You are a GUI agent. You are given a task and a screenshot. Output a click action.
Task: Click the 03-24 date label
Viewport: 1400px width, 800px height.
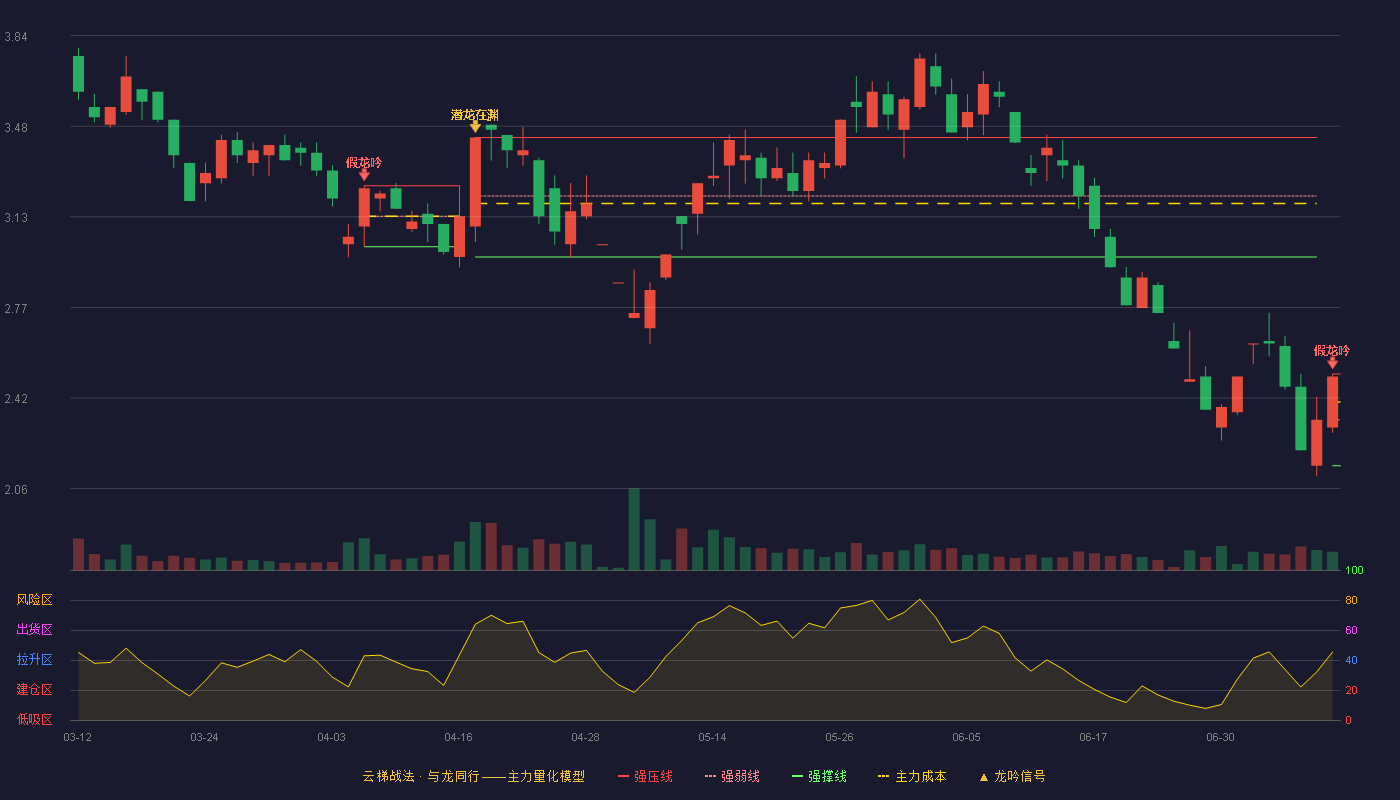(x=204, y=737)
